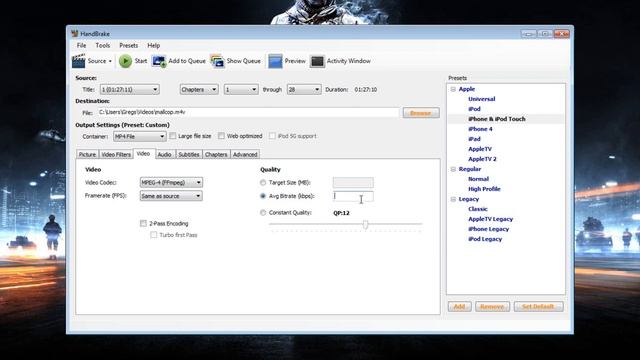Collapse the Legacy presets group
This screenshot has width=640, height=360.
click(453, 199)
